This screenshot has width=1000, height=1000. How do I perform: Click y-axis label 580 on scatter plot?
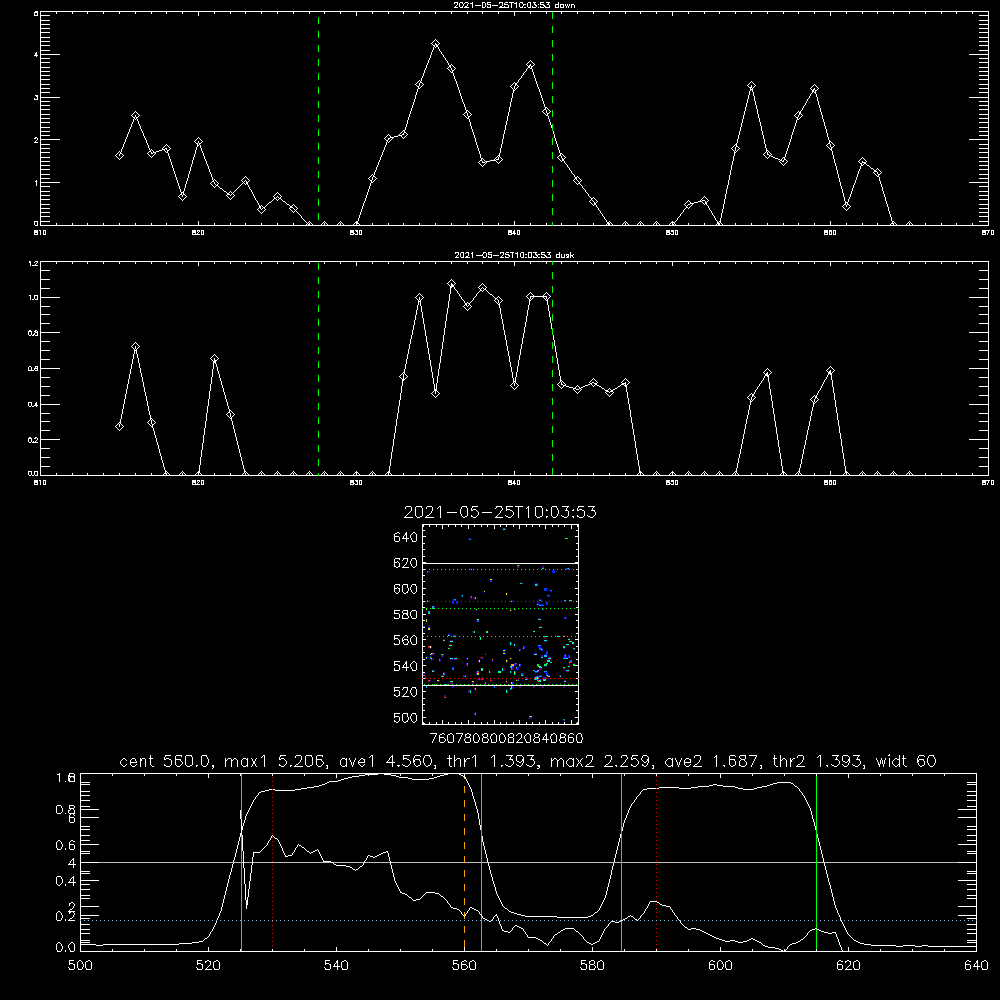pos(406,615)
